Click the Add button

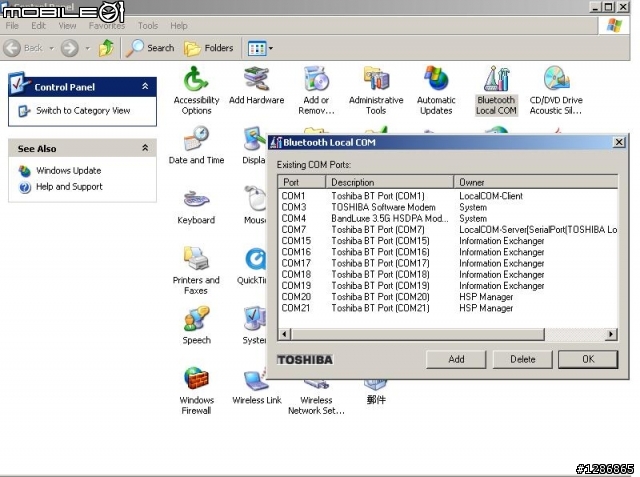tap(456, 359)
